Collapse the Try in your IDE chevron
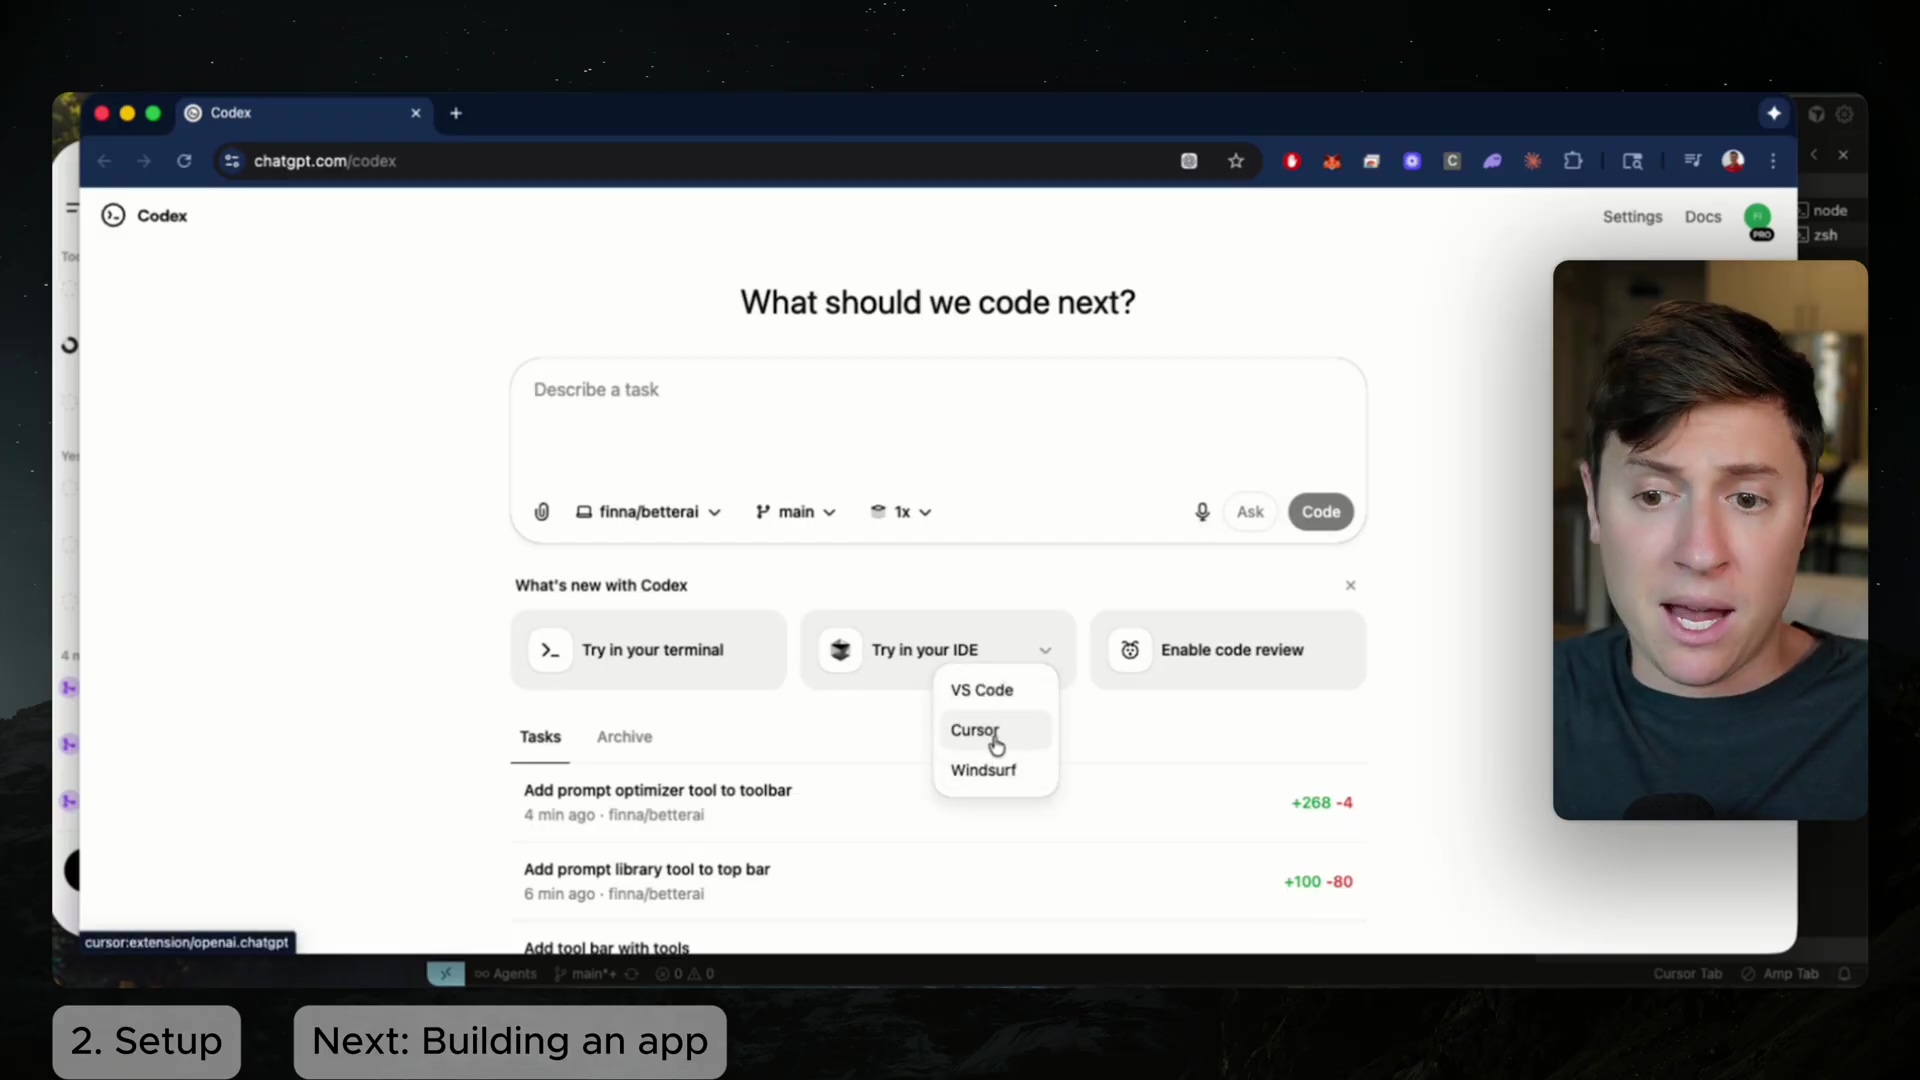 tap(1045, 650)
